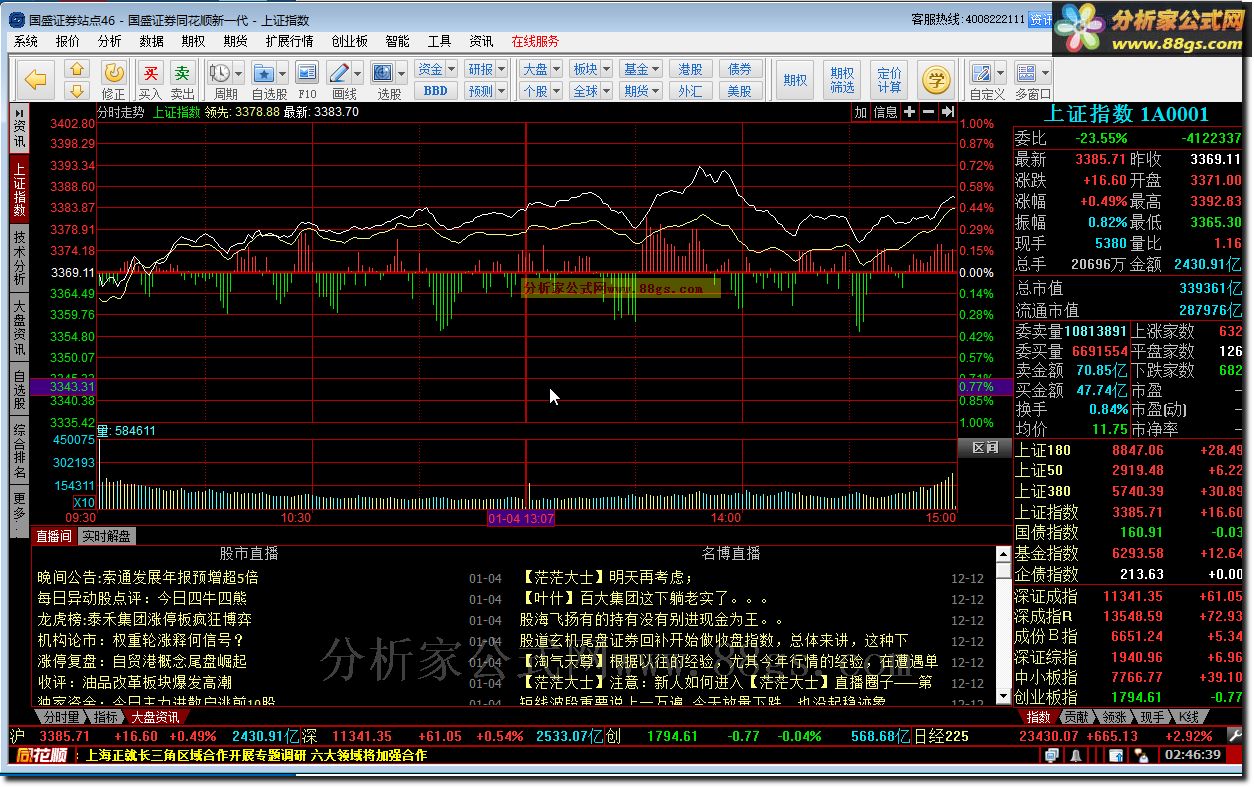Click the minus zoom icon above chart
1254x787 pixels.
coord(928,112)
